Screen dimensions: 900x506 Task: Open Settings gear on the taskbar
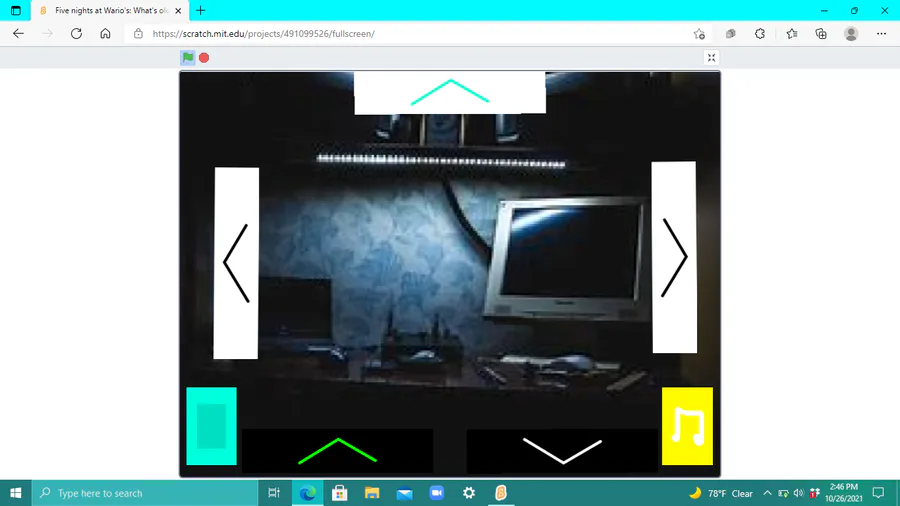click(469, 493)
